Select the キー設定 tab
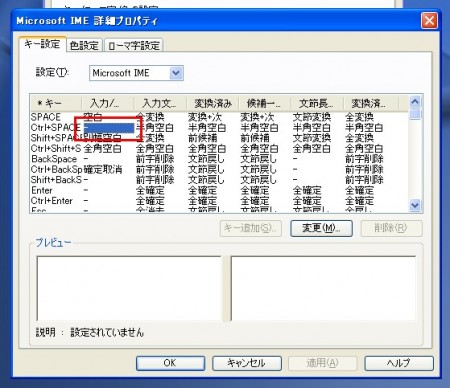Screen dimensions: 450x388 42,44
